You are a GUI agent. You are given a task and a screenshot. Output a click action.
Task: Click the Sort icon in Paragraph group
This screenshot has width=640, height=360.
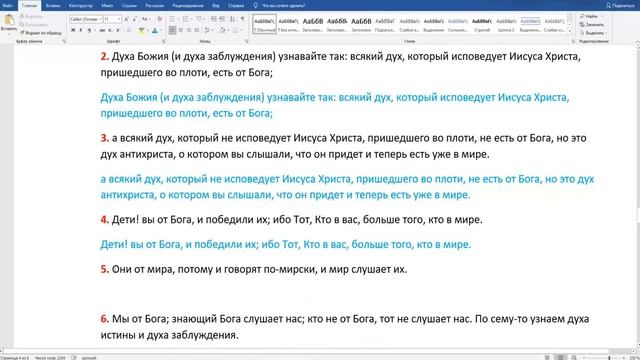tap(233, 19)
